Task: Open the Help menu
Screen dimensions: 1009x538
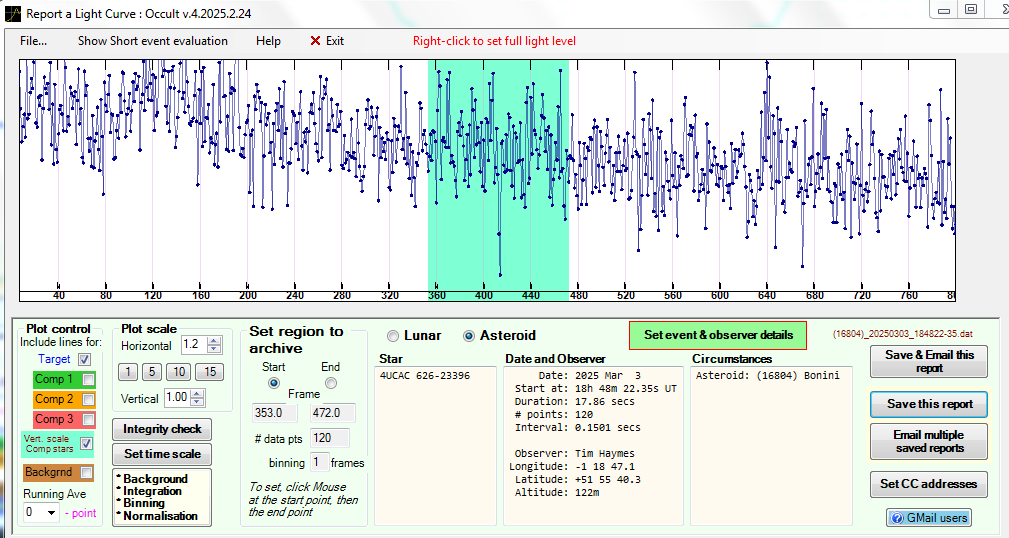Action: click(x=268, y=41)
